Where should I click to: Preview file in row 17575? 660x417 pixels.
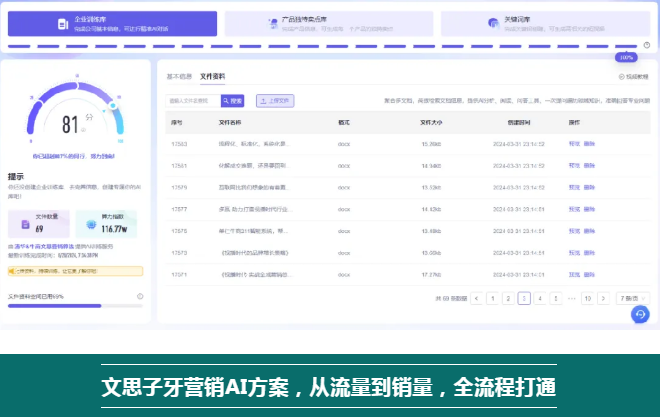[x=574, y=231]
